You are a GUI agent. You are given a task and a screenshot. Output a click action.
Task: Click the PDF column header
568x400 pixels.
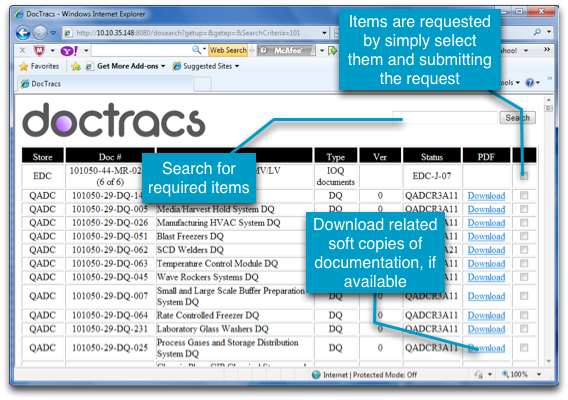click(x=486, y=157)
